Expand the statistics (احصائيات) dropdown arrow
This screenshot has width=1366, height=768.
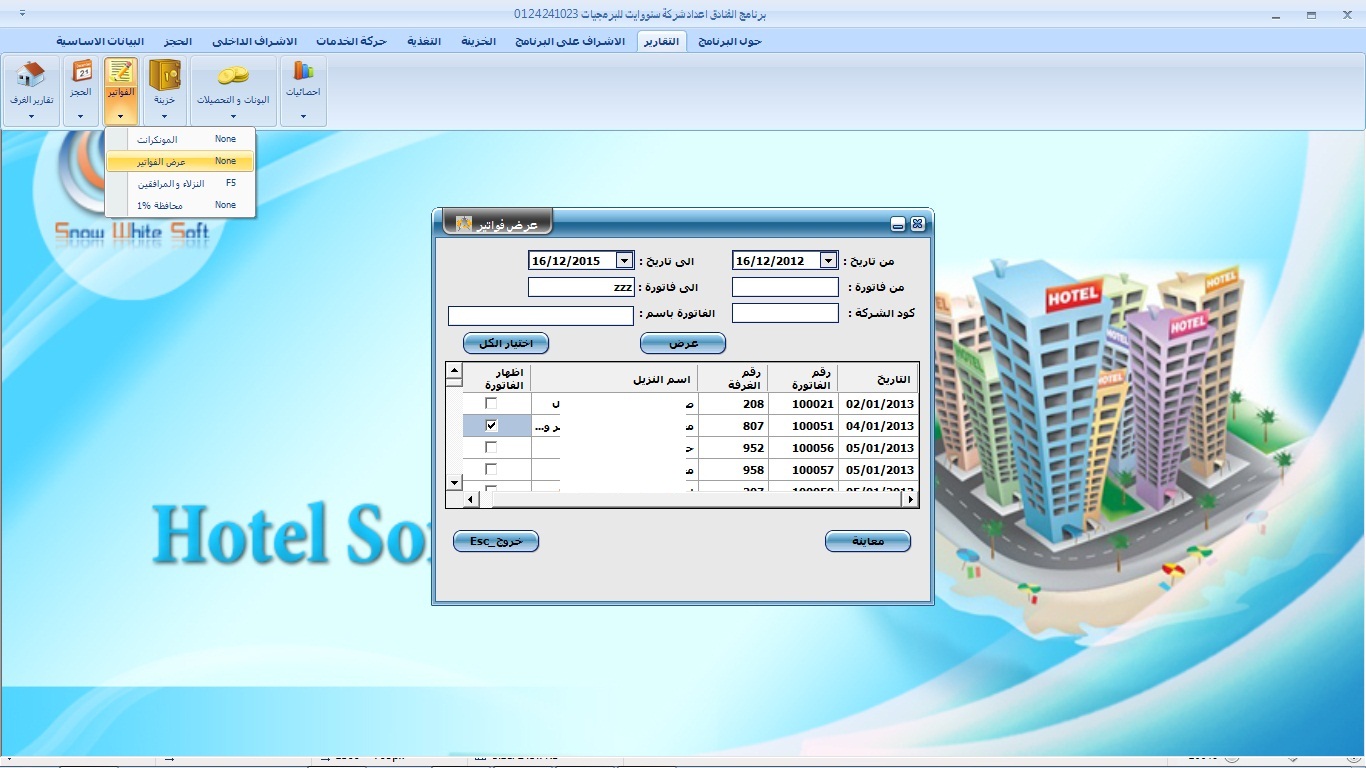tap(303, 116)
